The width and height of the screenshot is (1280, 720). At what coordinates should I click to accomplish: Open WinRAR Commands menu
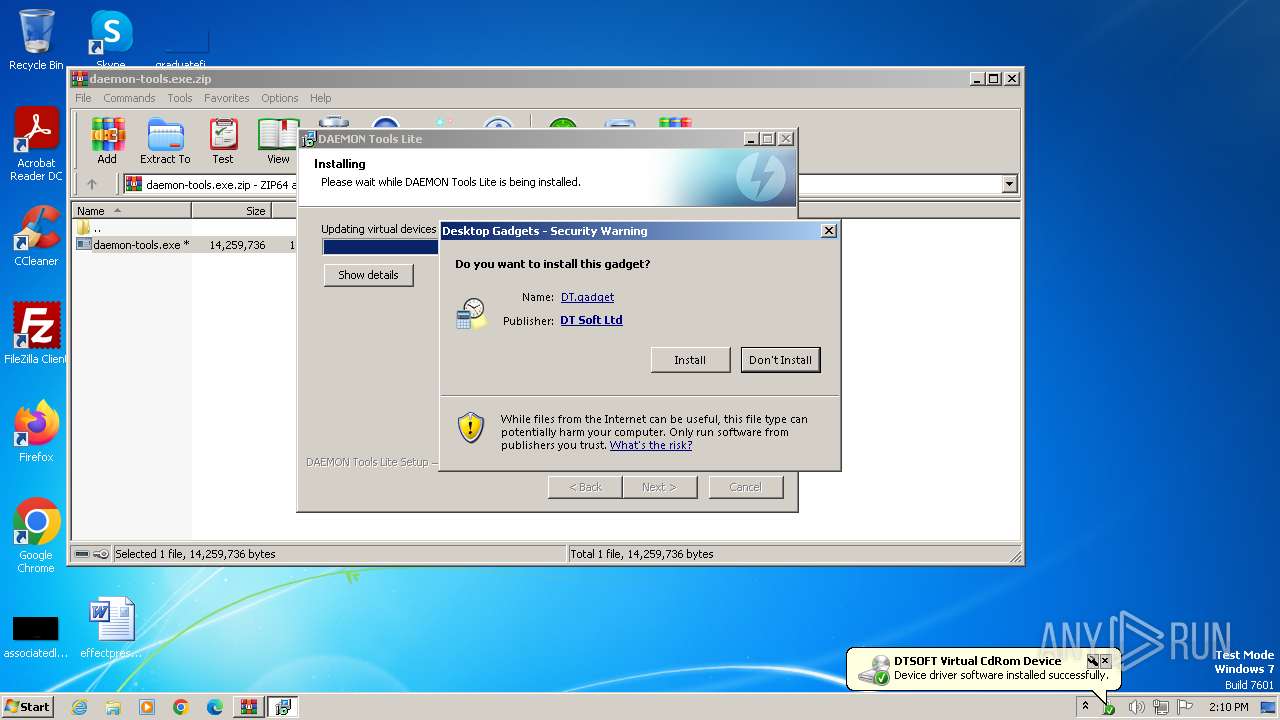click(x=129, y=98)
